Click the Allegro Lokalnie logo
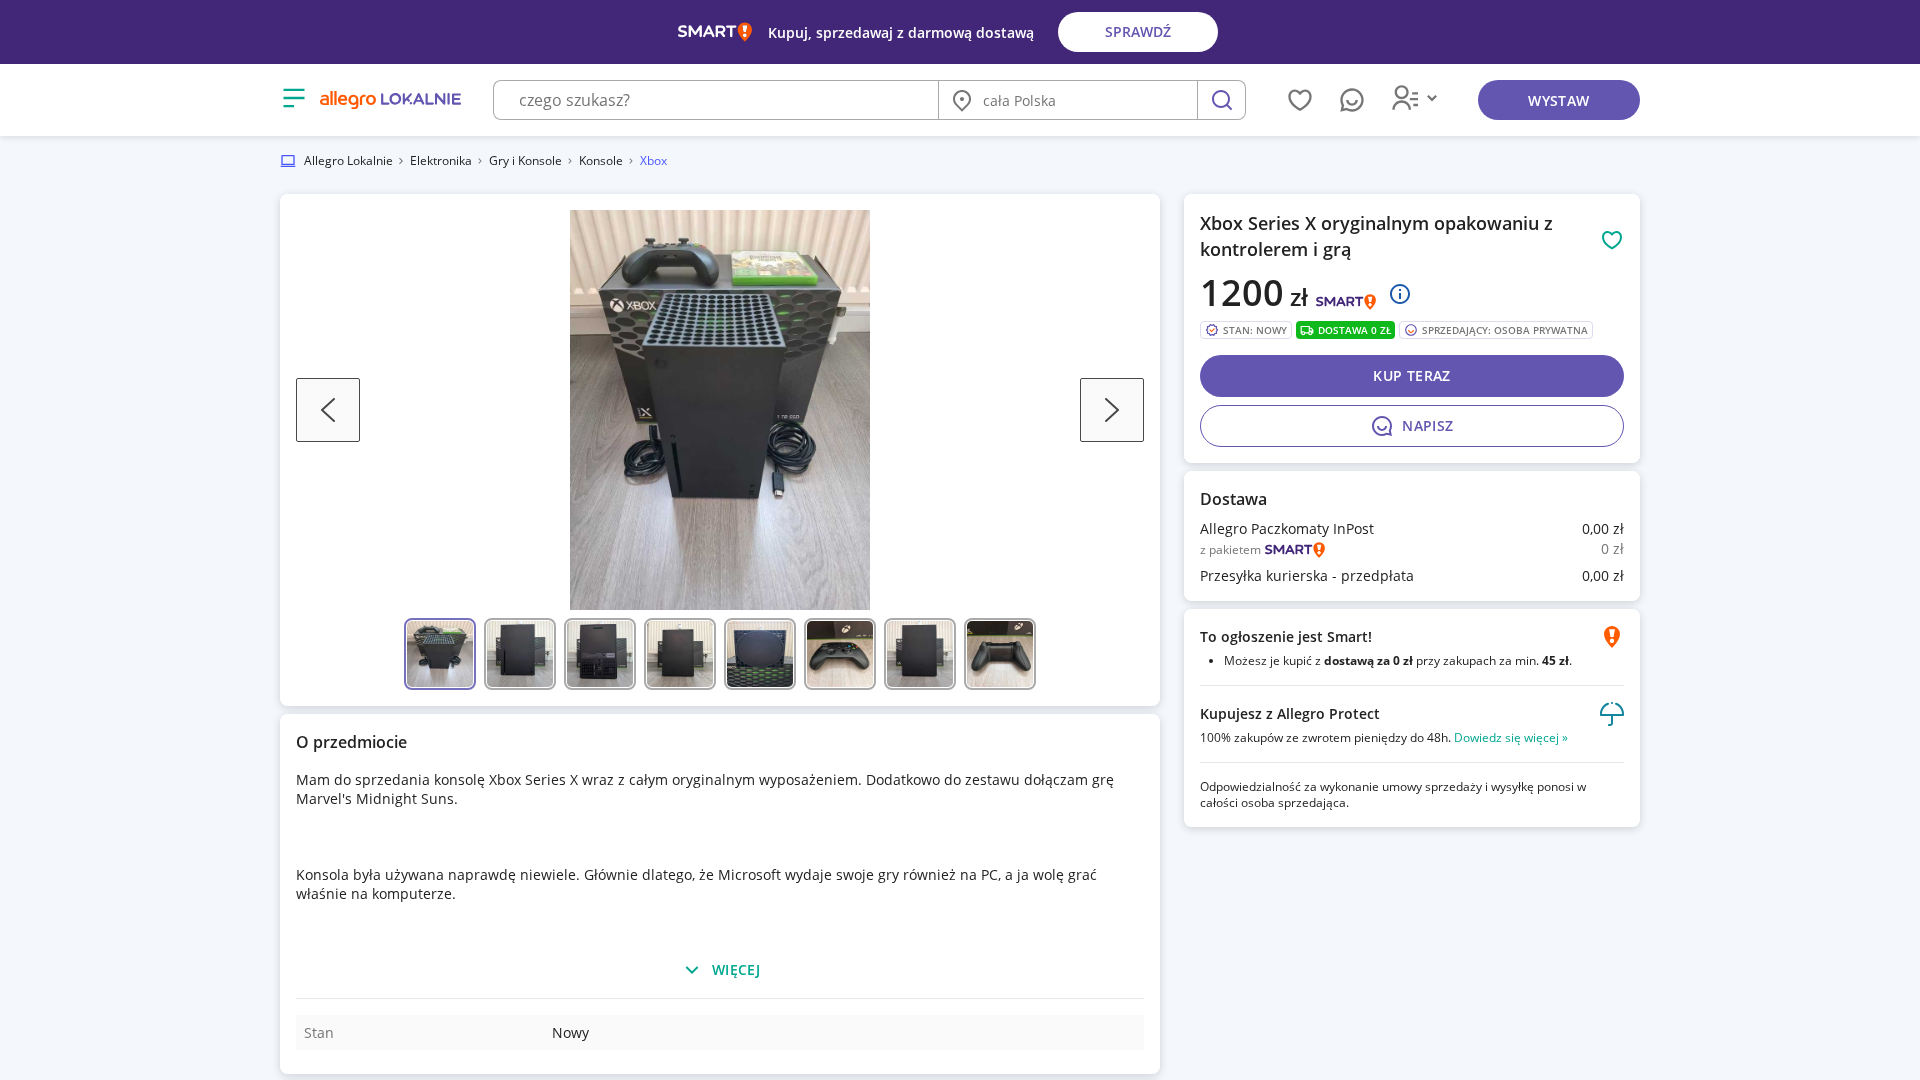Image resolution: width=1920 pixels, height=1080 pixels. tap(390, 99)
